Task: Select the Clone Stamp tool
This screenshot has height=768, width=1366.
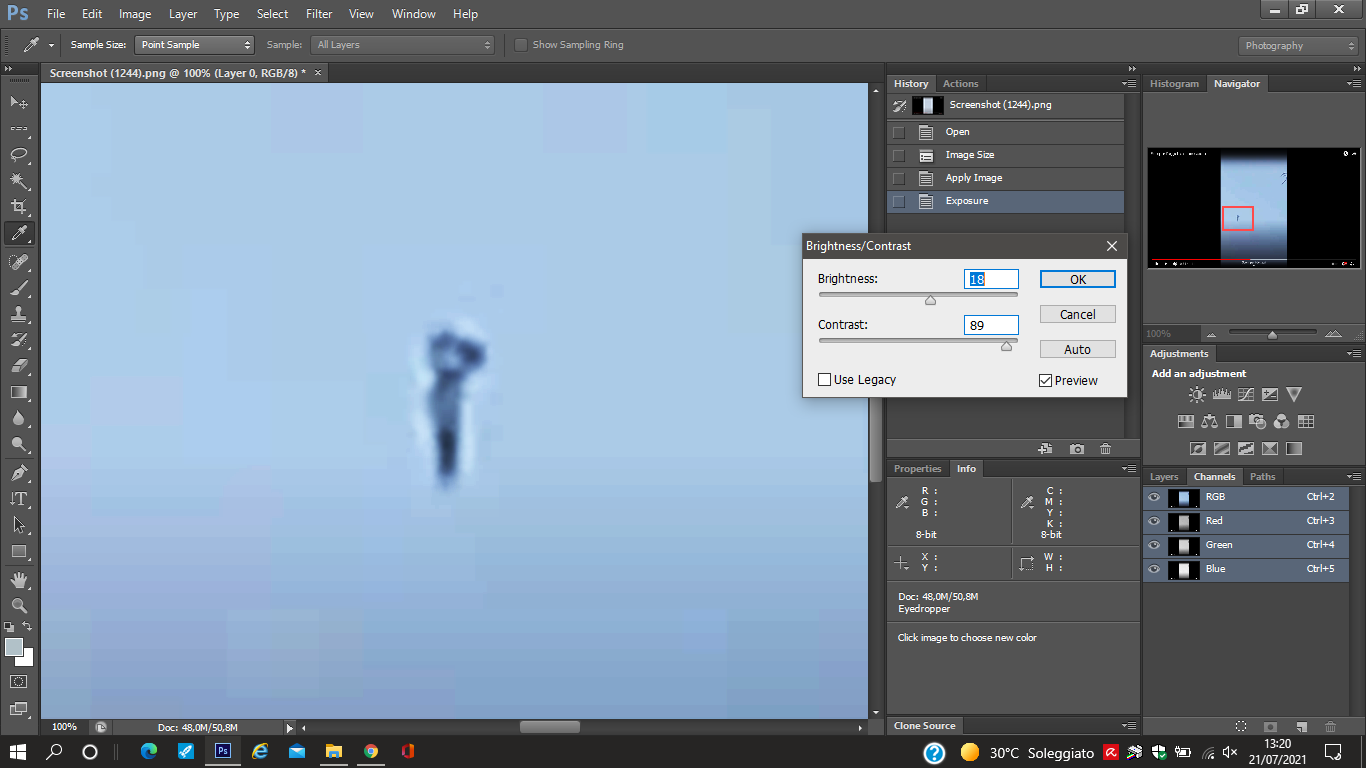Action: pos(19,314)
